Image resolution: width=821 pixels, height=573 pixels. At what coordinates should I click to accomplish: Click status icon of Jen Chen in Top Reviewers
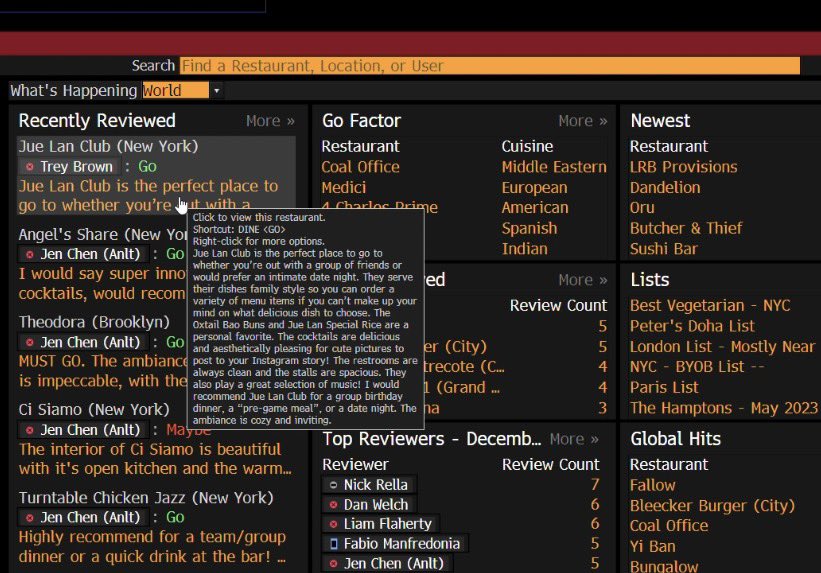pos(334,564)
